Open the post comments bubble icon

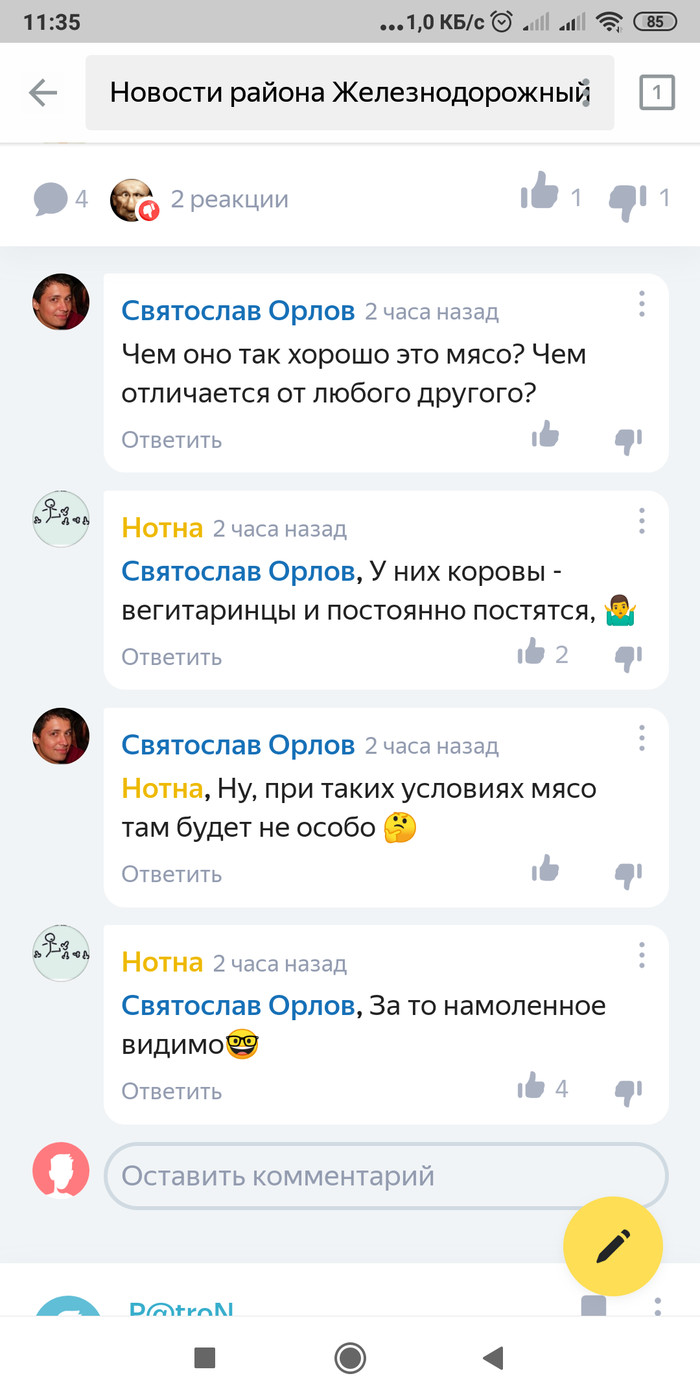tap(50, 199)
